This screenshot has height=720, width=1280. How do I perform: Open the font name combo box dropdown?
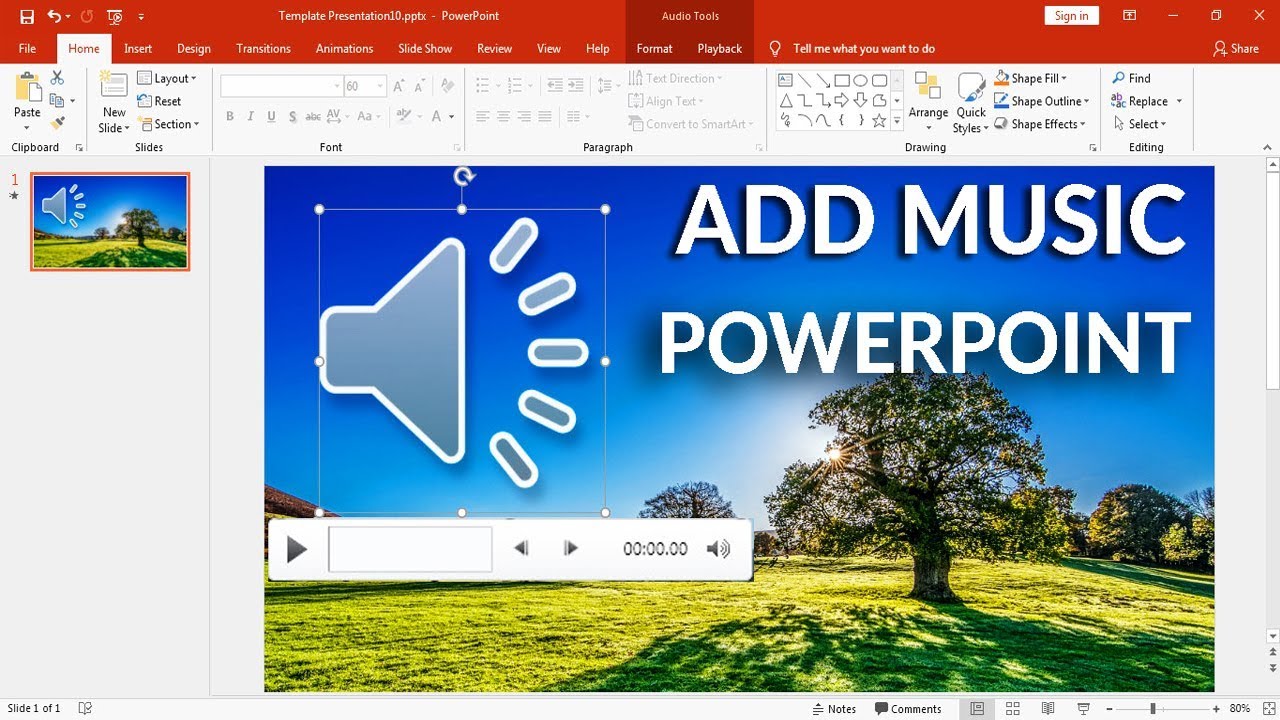[x=337, y=87]
